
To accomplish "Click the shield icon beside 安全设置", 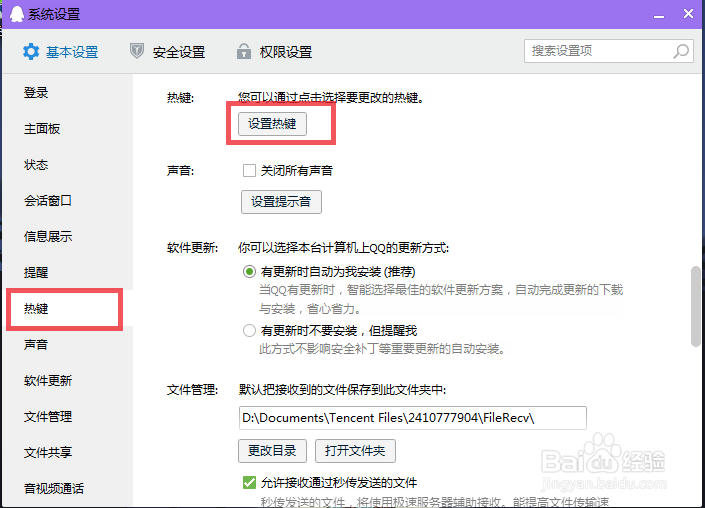I will click(137, 51).
